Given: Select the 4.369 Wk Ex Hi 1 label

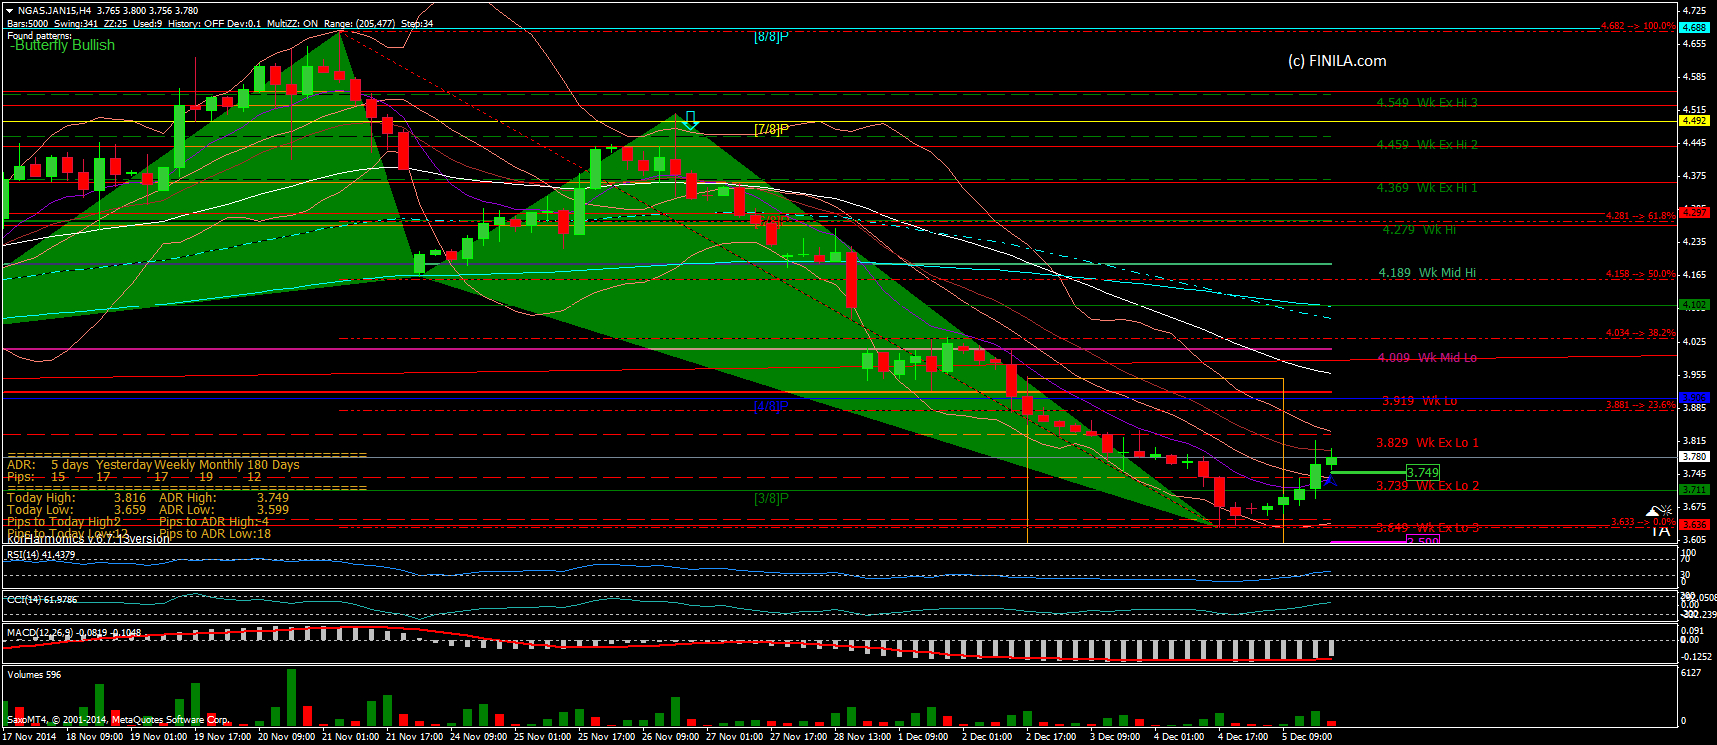Looking at the screenshot, I should coord(1427,188).
